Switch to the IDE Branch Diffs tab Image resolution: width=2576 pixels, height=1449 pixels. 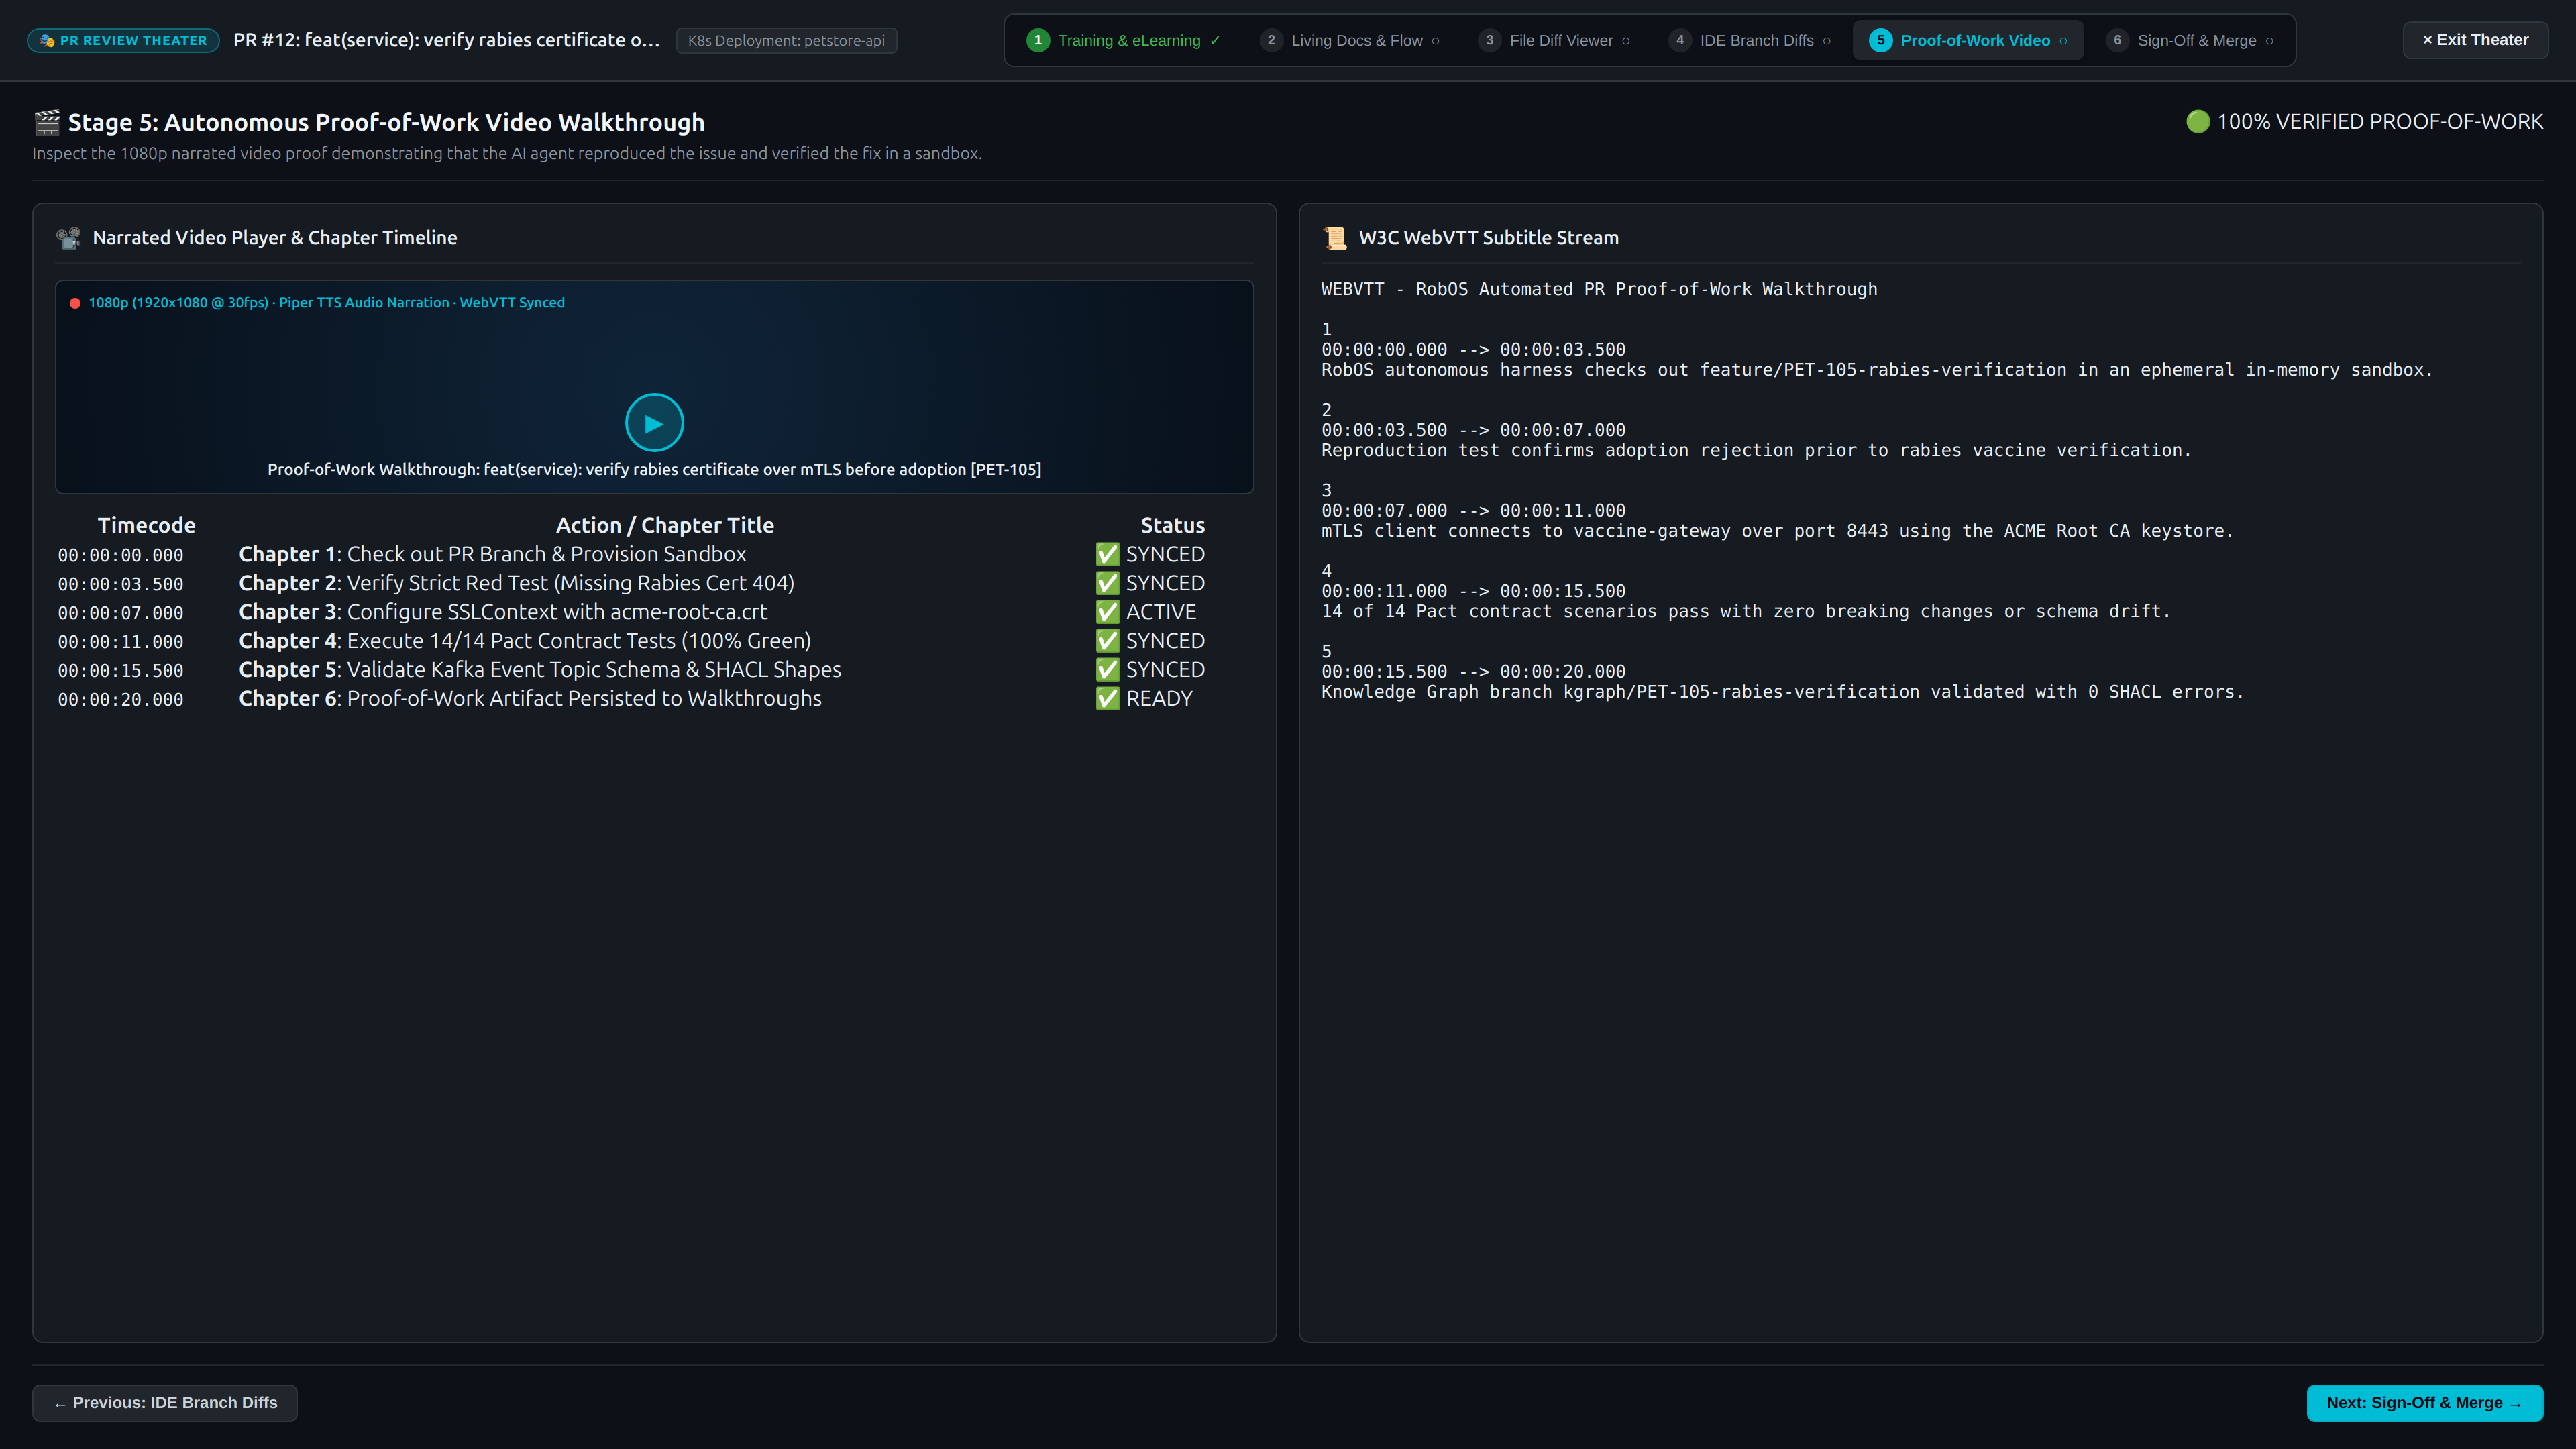click(x=1750, y=40)
